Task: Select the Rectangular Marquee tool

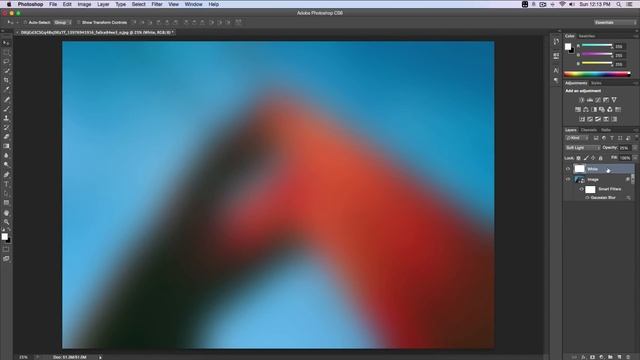Action: click(x=6, y=52)
